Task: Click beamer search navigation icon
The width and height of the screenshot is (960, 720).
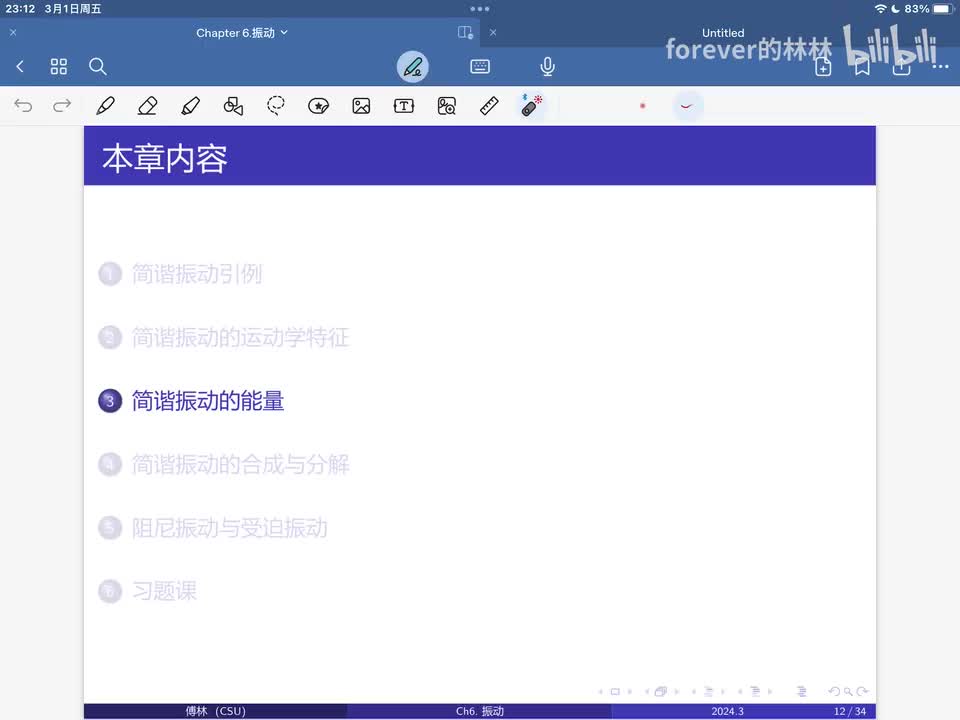Action: coord(848,692)
